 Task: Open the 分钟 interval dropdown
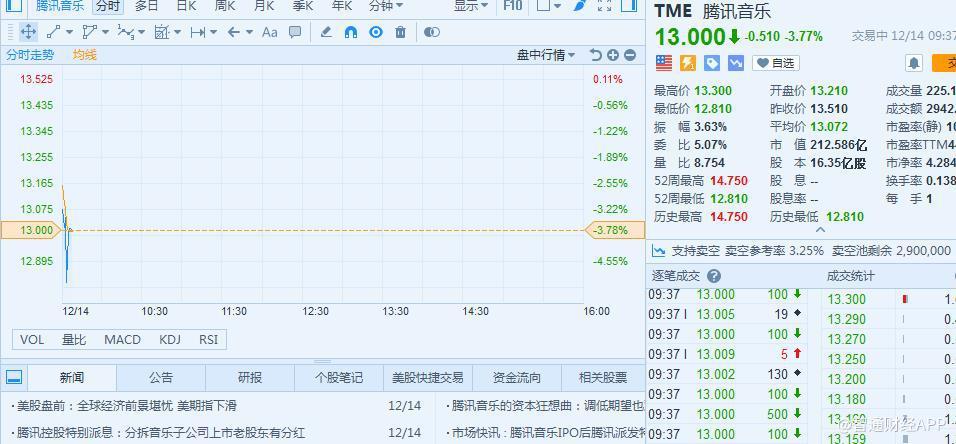[x=386, y=6]
